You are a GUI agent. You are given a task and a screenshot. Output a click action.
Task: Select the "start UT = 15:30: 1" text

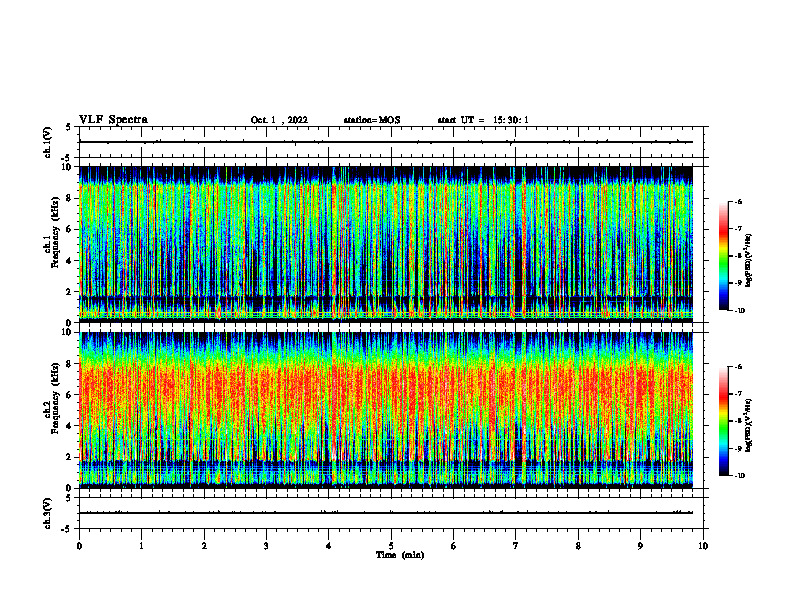tap(483, 120)
